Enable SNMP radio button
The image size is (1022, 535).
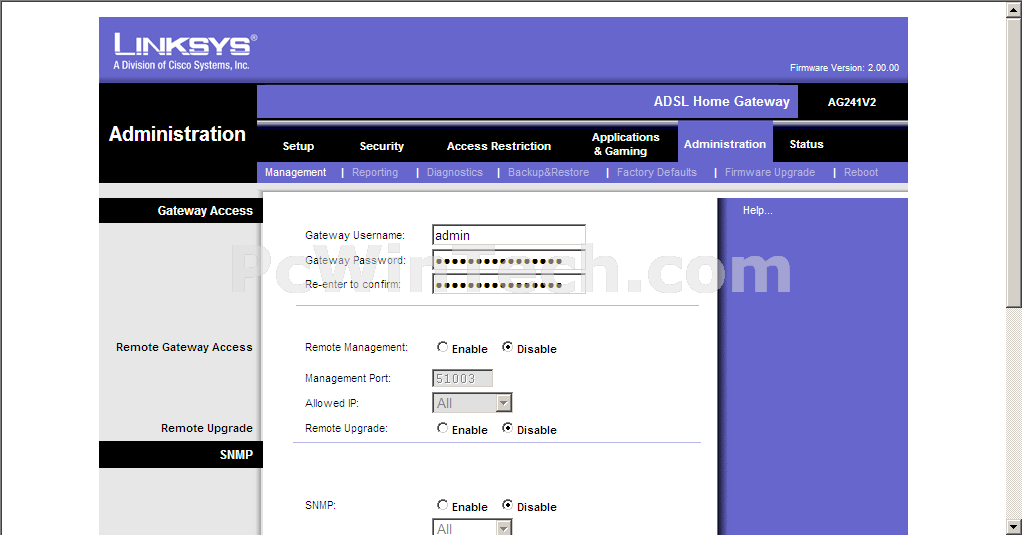[443, 505]
